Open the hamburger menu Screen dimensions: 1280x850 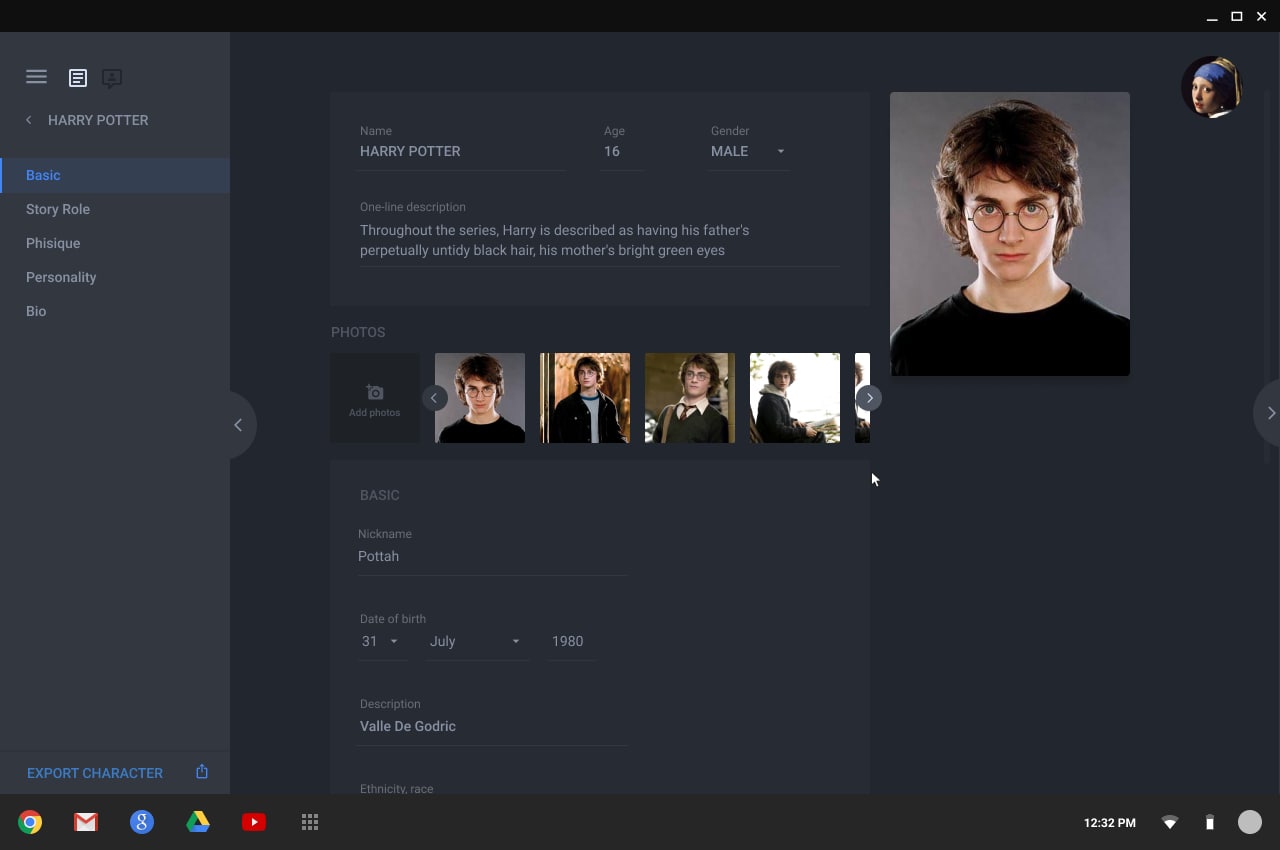(x=36, y=77)
